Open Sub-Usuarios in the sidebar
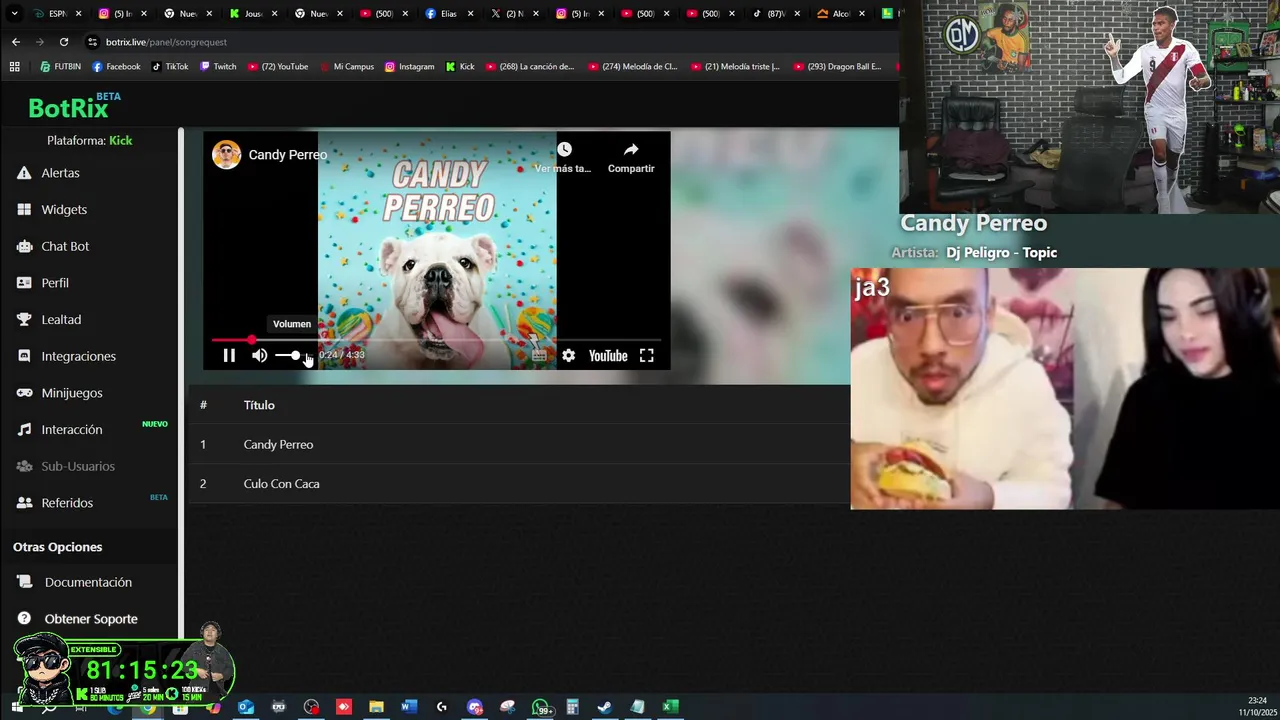Viewport: 1280px width, 720px height. 78,466
